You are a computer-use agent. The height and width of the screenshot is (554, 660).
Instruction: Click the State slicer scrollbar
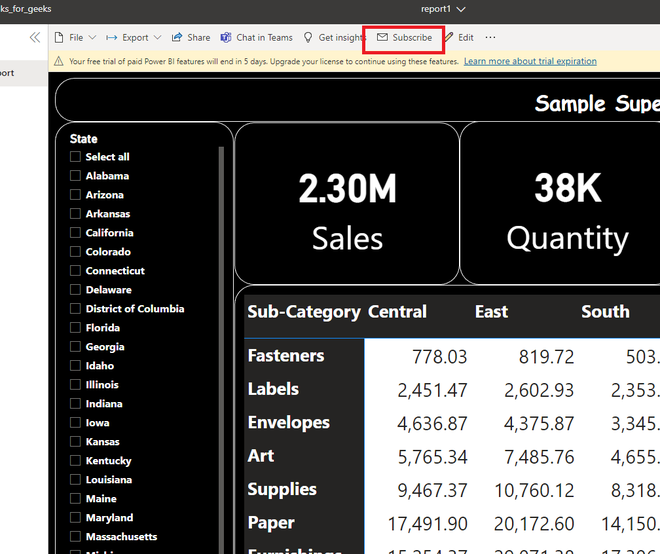click(221, 300)
